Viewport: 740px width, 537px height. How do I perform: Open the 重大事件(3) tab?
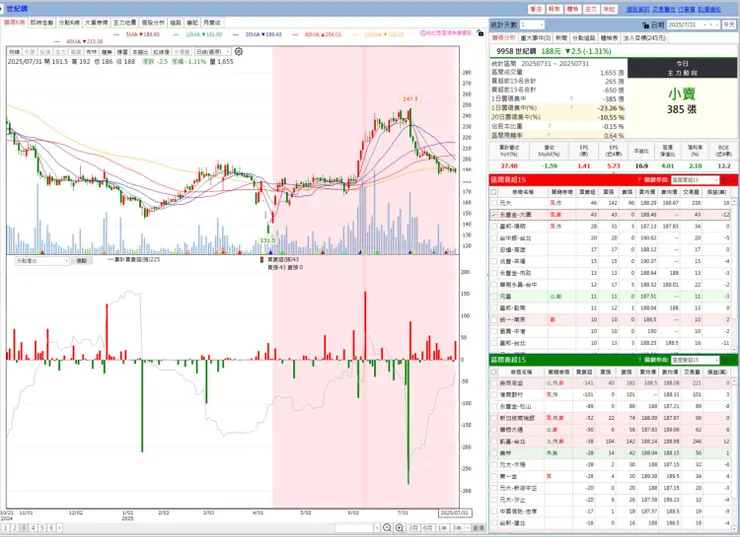tap(535, 38)
